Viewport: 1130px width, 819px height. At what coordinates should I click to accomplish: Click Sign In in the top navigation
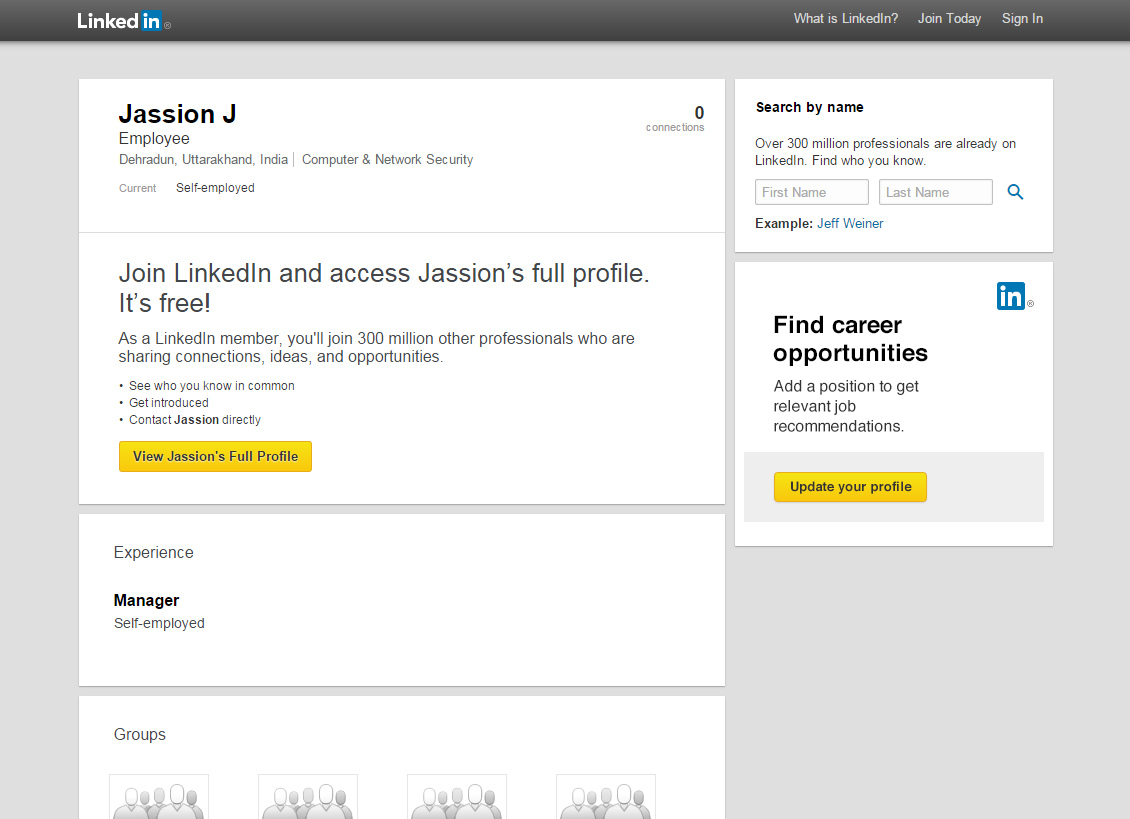1022,19
